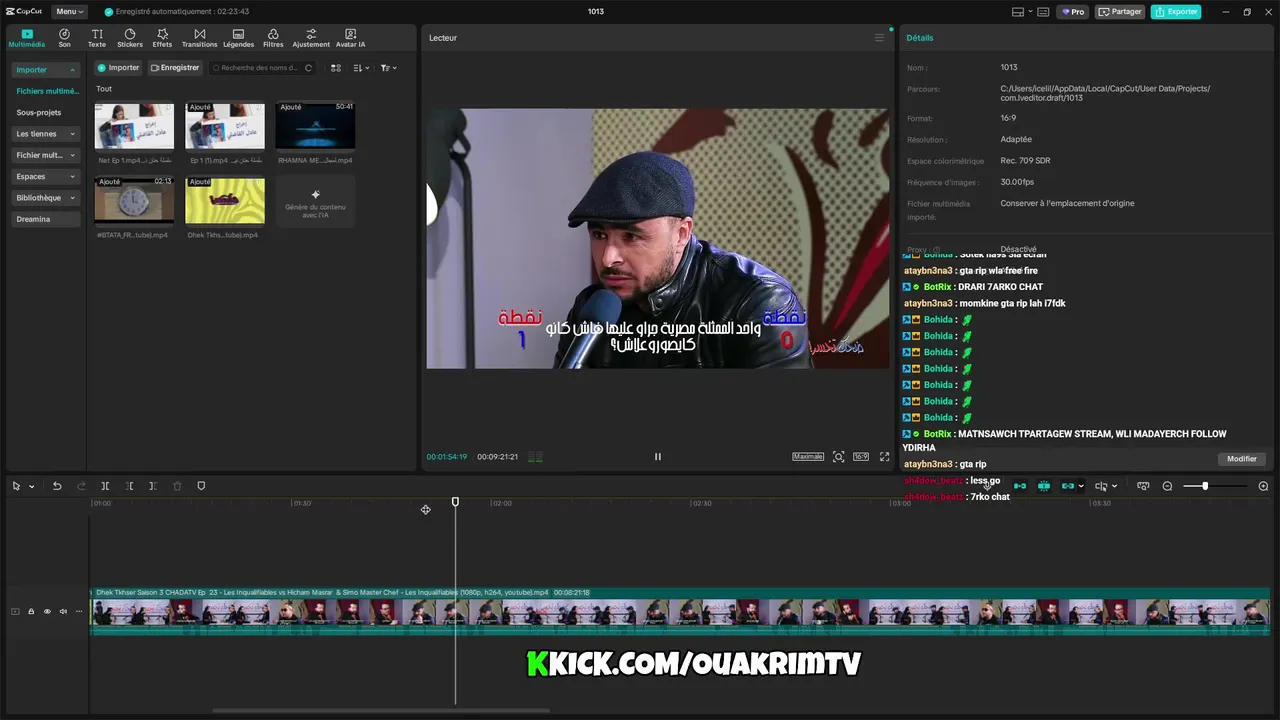
Task: Open the Filtres panel
Action: 273,38
